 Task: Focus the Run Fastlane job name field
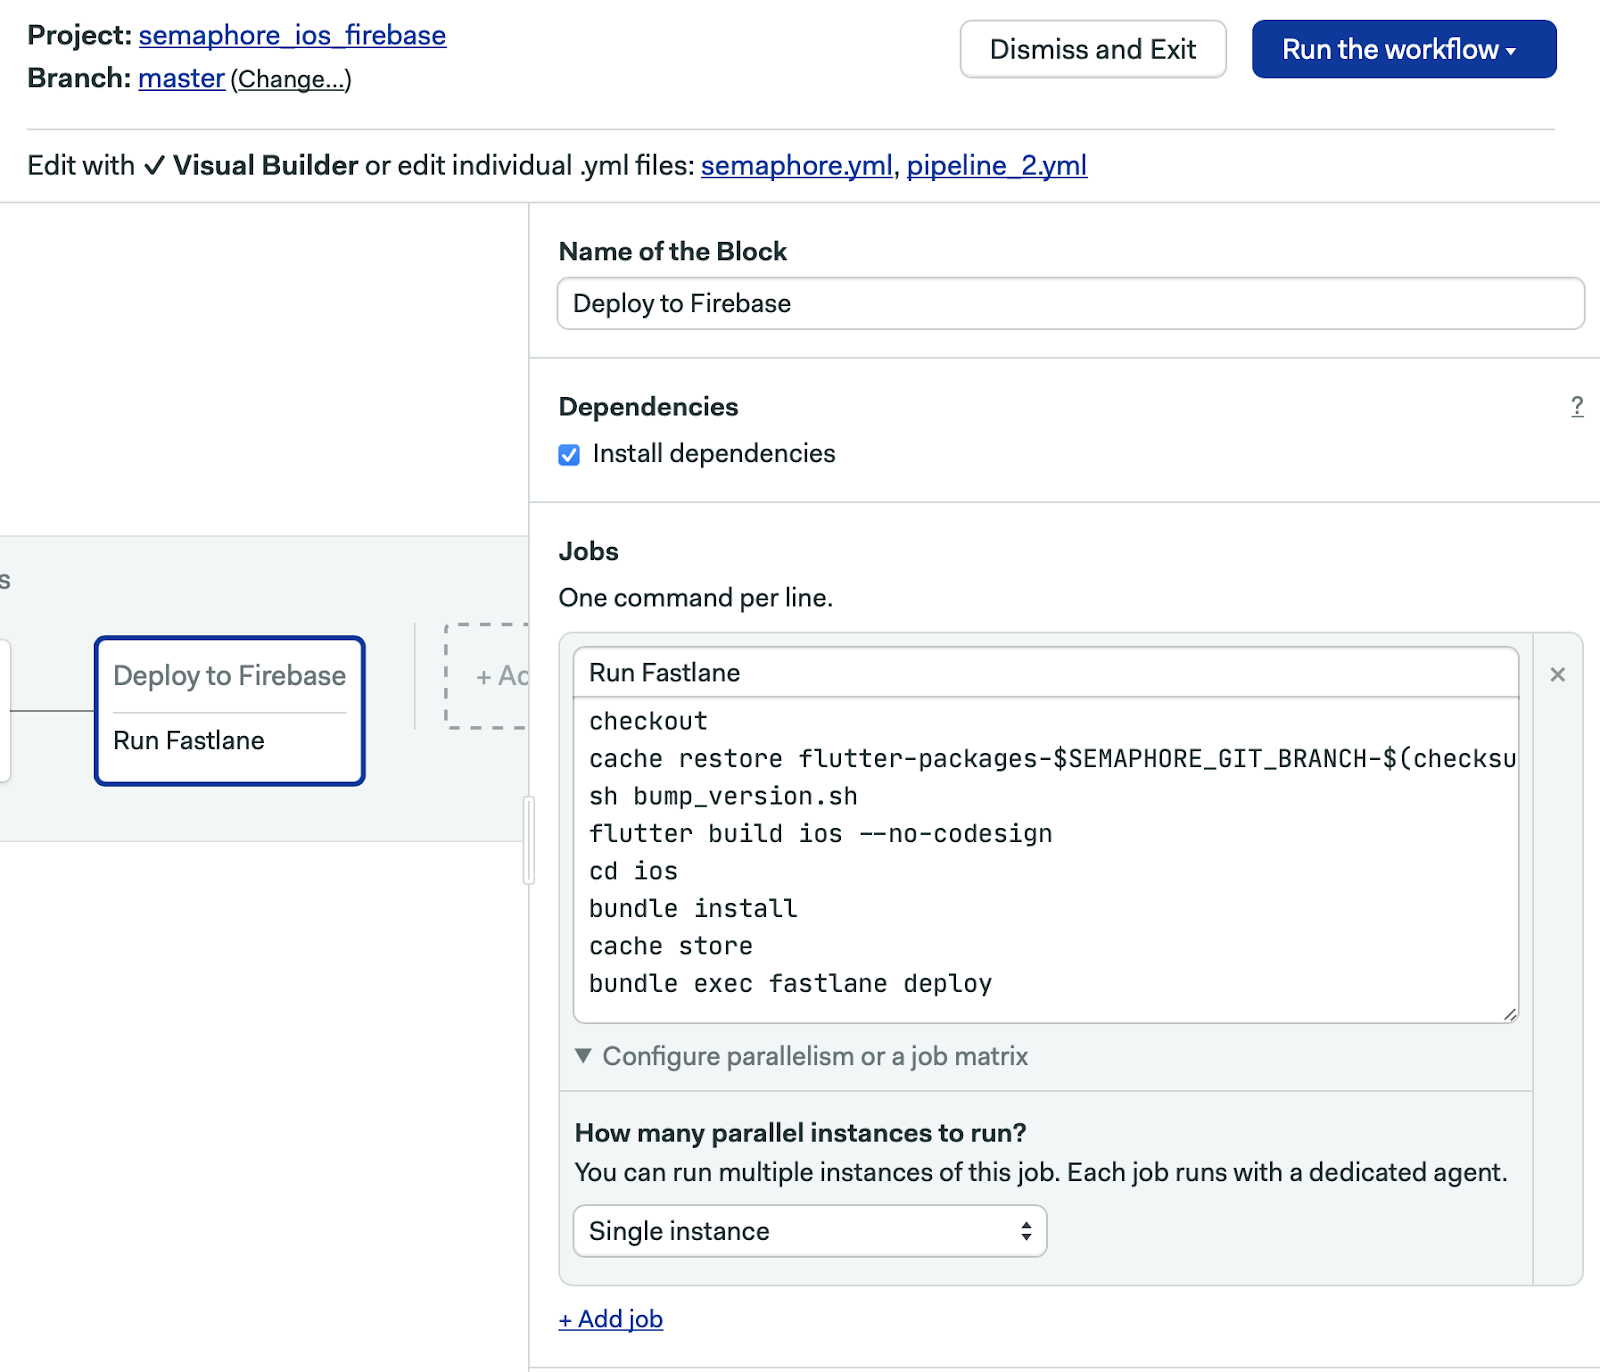coord(1046,672)
